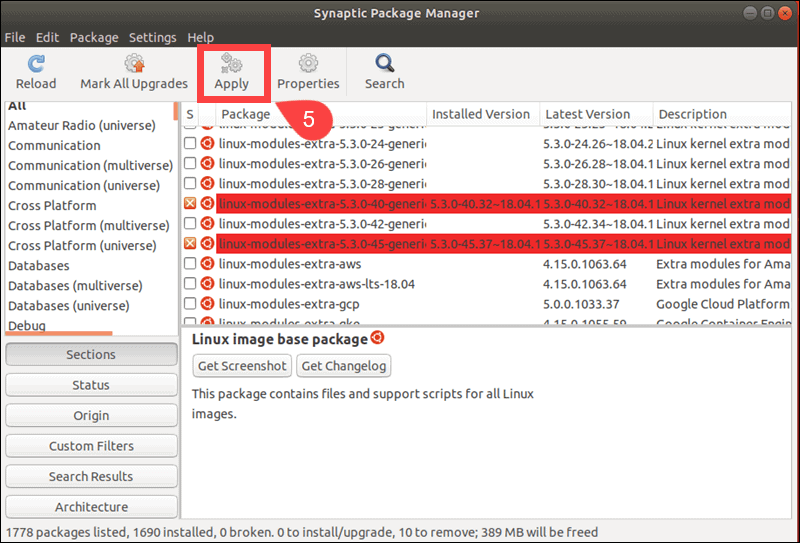Screen dimensions: 800x543
Task: Switch to the Origin filter
Action: (x=91, y=416)
